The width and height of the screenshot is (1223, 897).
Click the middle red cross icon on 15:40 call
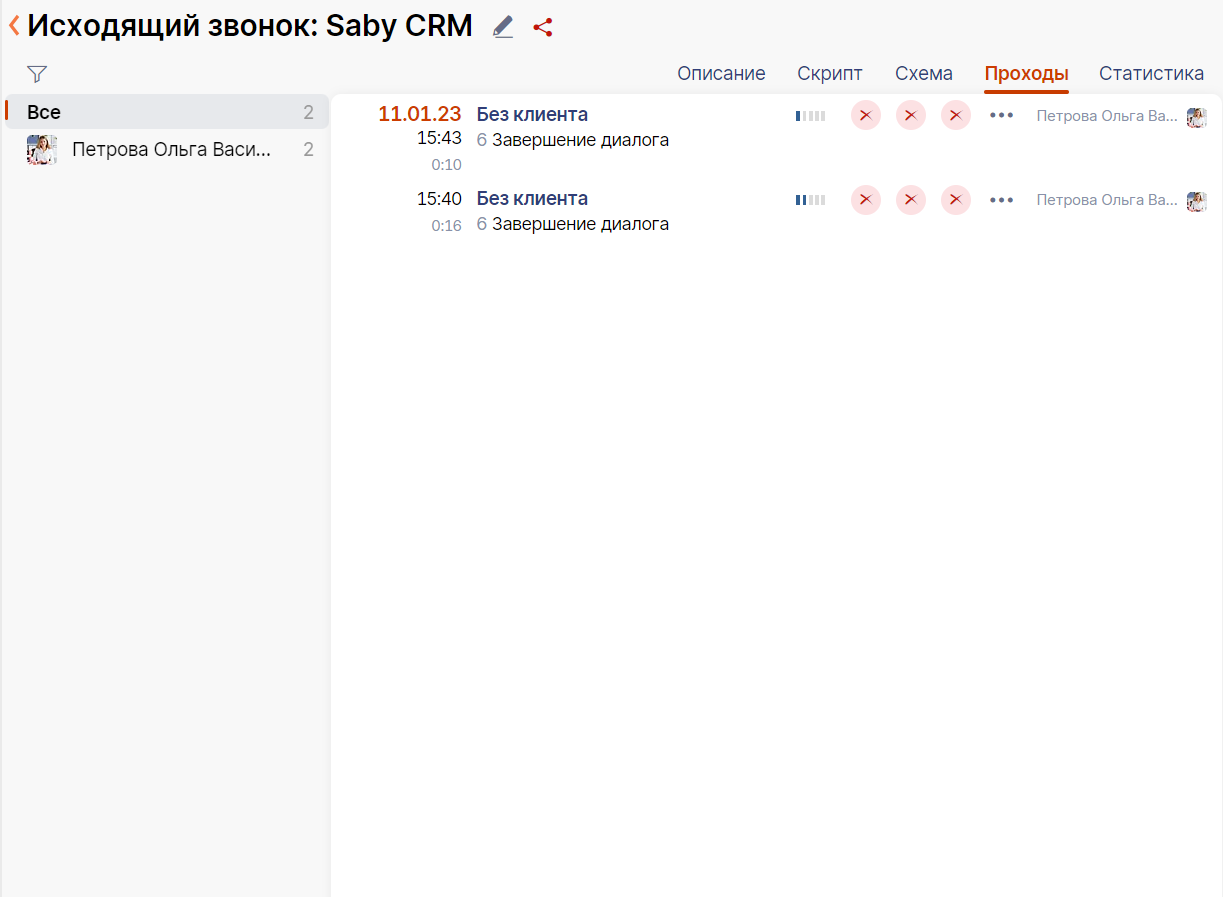tap(910, 200)
